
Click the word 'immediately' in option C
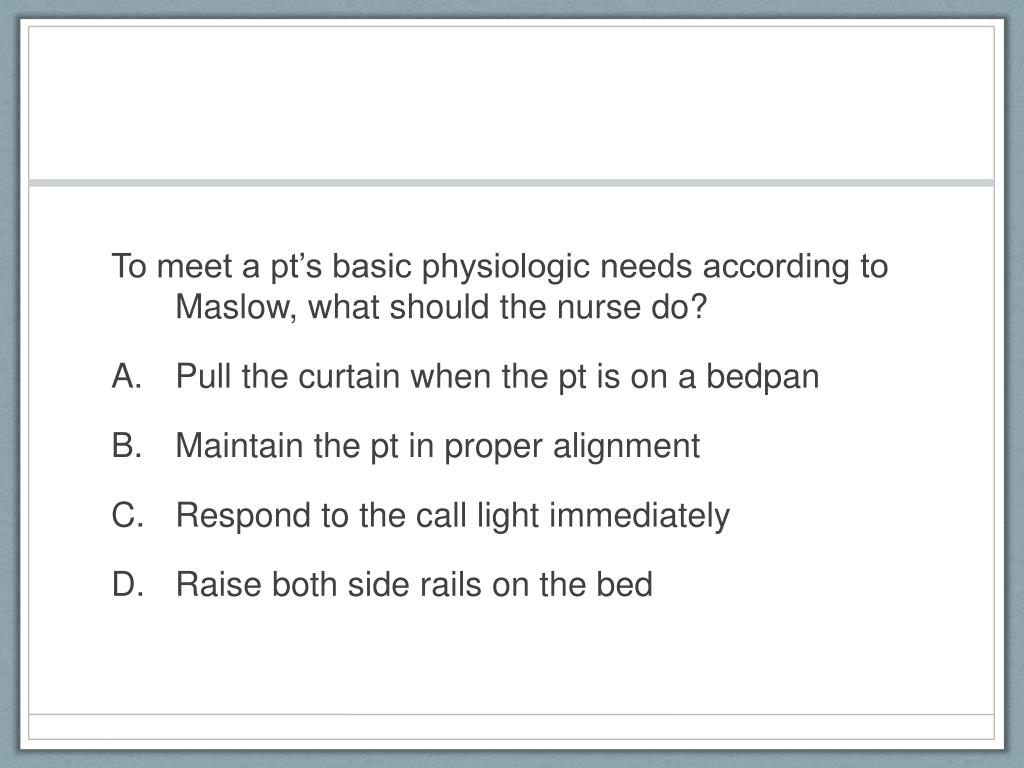pos(639,515)
